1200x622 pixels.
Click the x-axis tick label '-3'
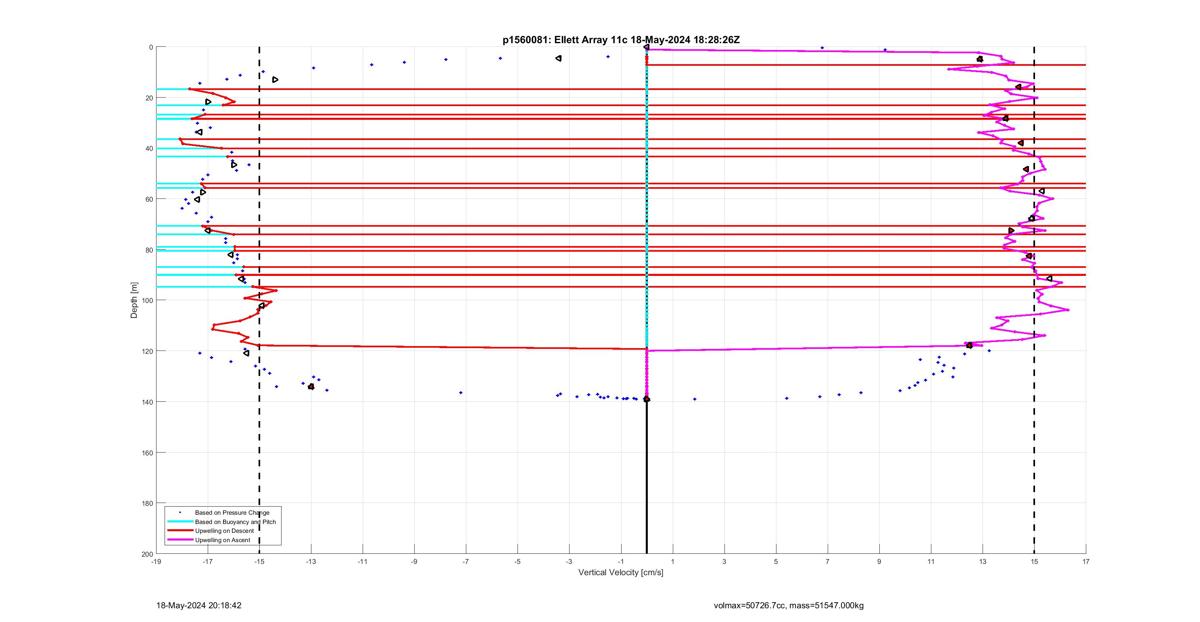coord(569,562)
